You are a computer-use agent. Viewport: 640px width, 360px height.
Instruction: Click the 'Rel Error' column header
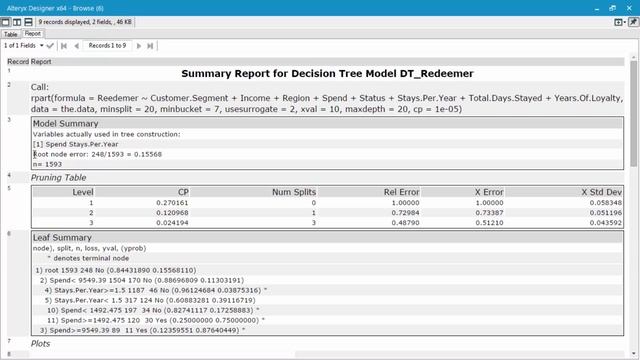401,192
